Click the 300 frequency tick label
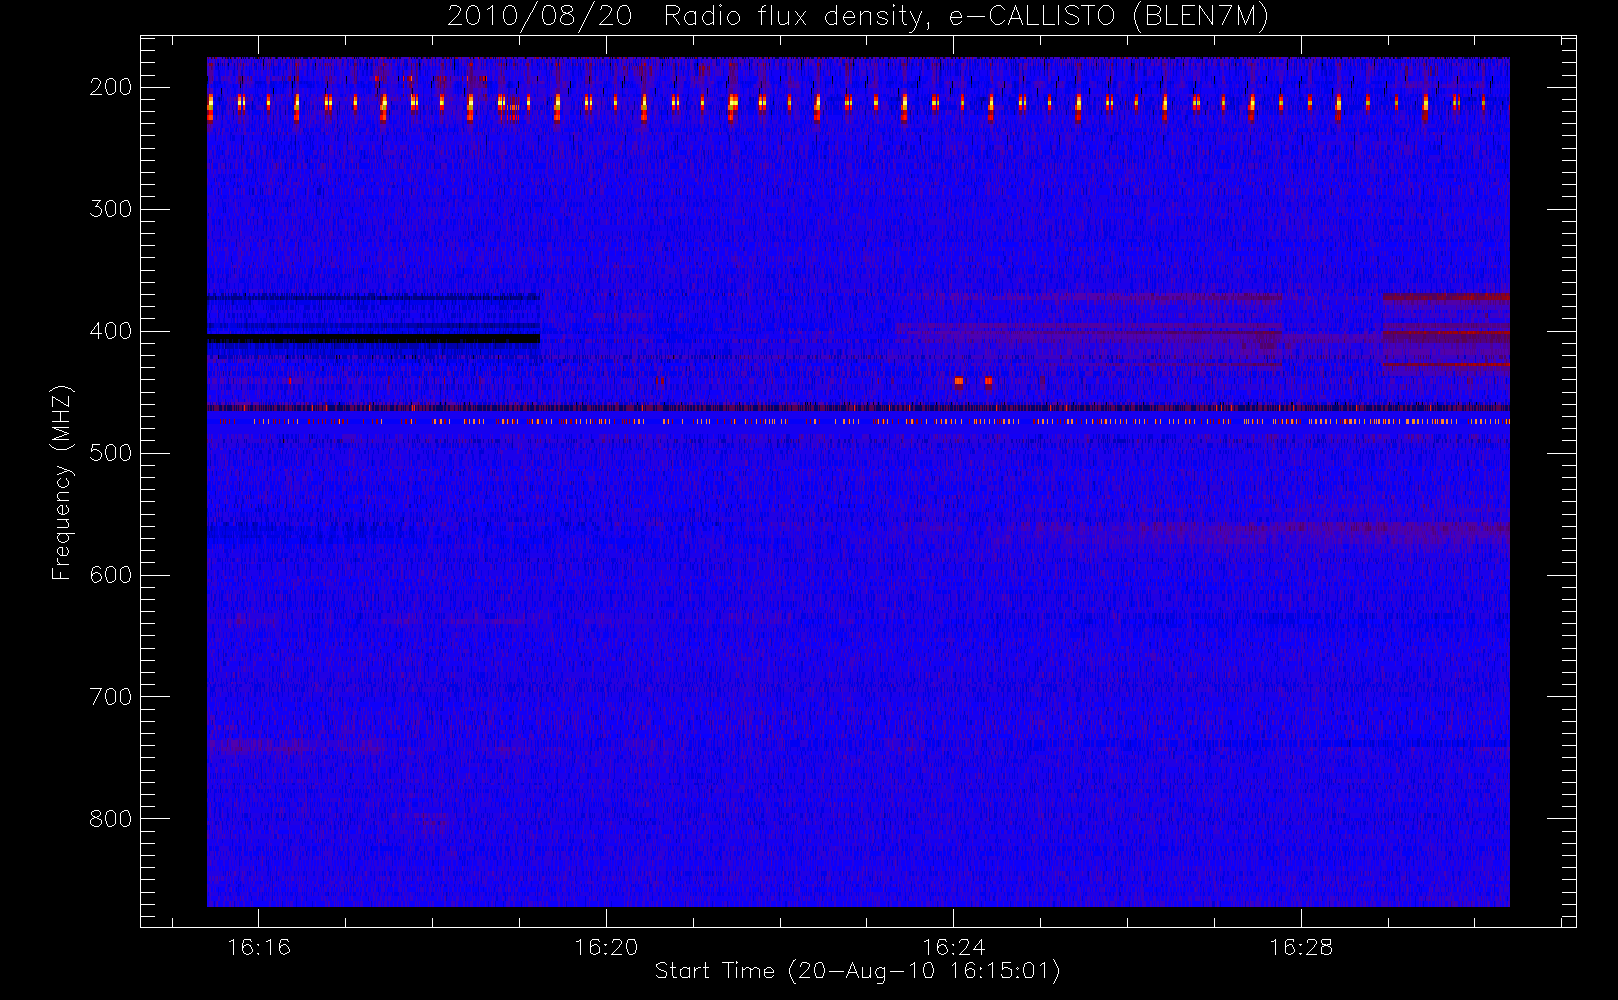This screenshot has width=1618, height=1000. point(111,209)
